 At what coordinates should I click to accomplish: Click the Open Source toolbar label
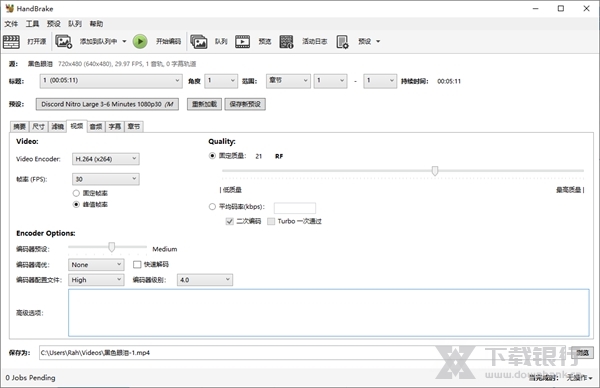37,41
